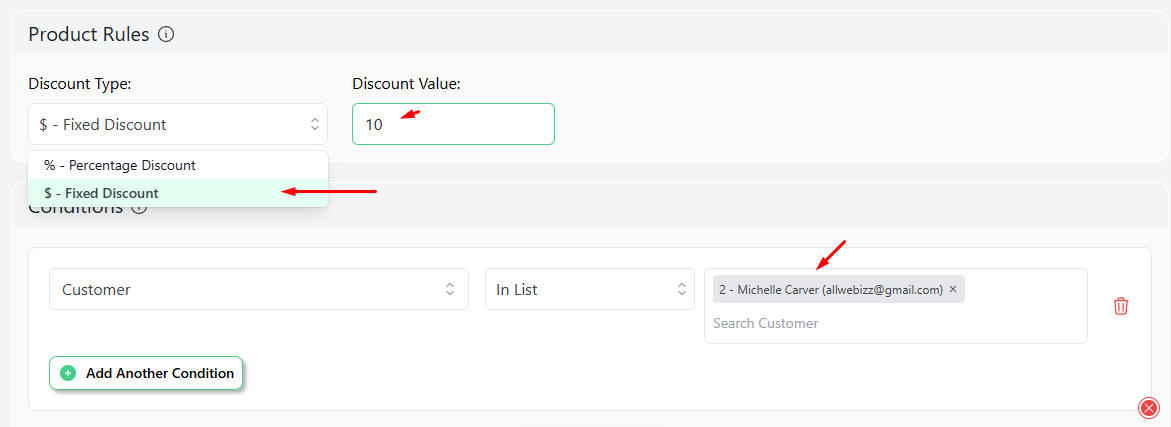Click chevron arrows on In List dropdown
The height and width of the screenshot is (427, 1171).
coord(681,289)
